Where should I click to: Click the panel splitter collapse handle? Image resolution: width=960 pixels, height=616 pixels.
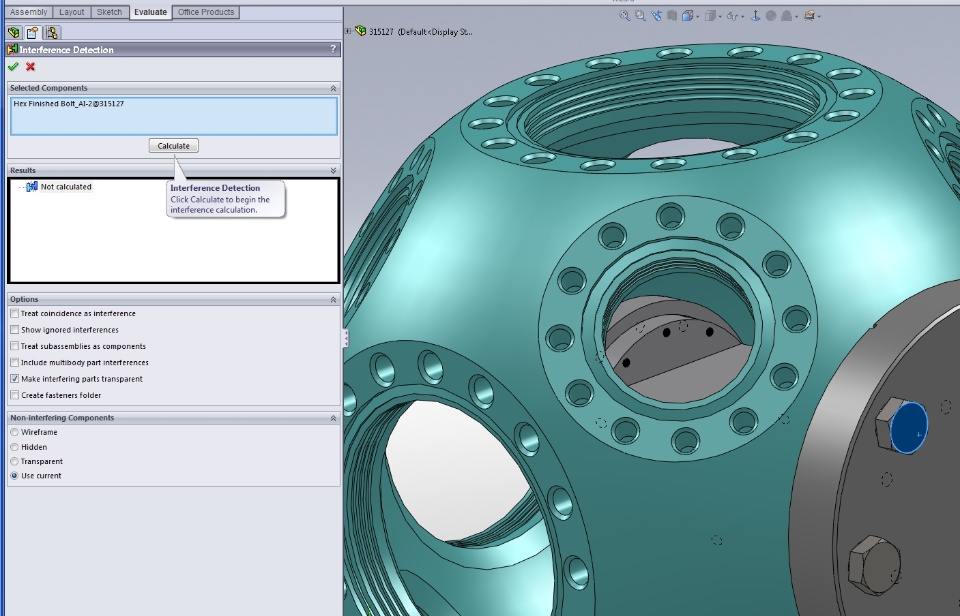click(345, 338)
